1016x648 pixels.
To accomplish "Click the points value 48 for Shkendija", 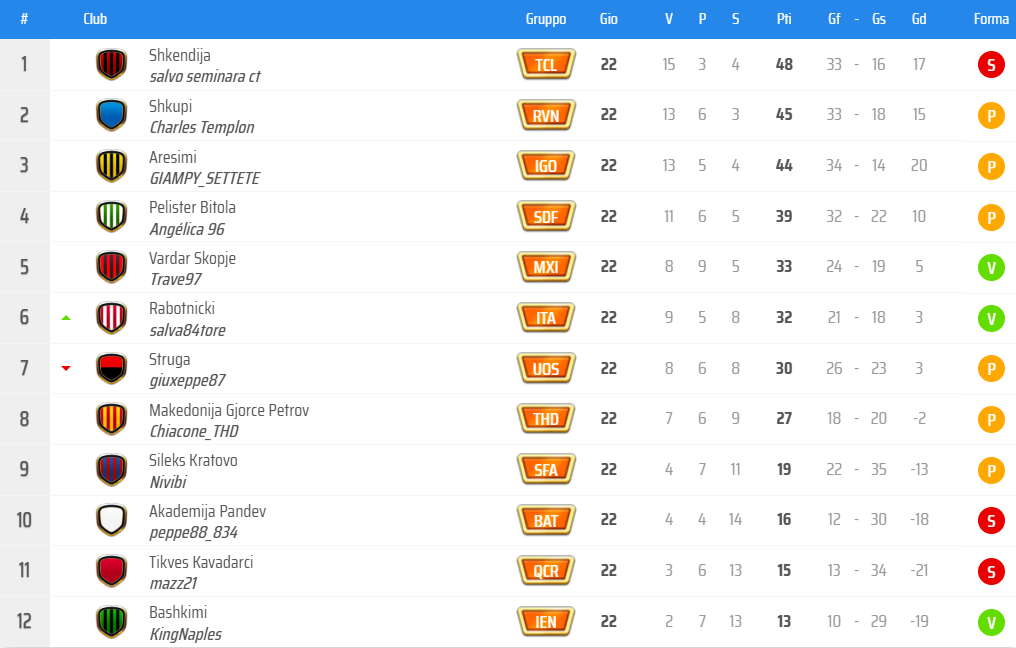I will pyautogui.click(x=784, y=63).
